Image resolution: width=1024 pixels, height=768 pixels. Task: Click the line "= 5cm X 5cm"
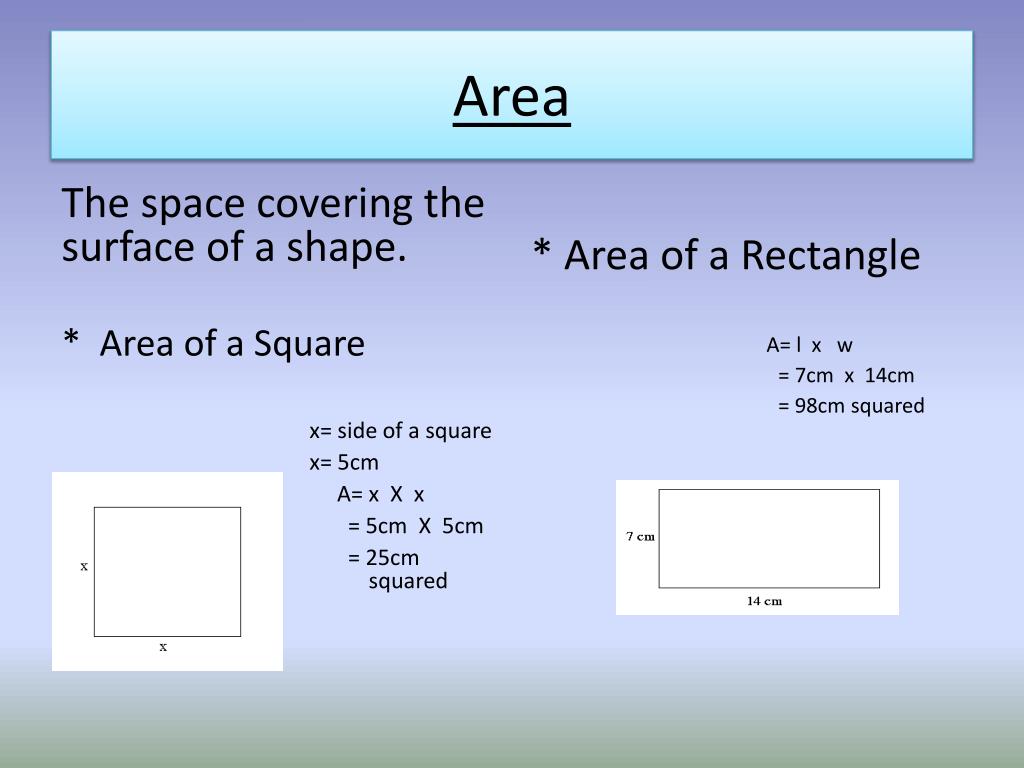coord(415,526)
